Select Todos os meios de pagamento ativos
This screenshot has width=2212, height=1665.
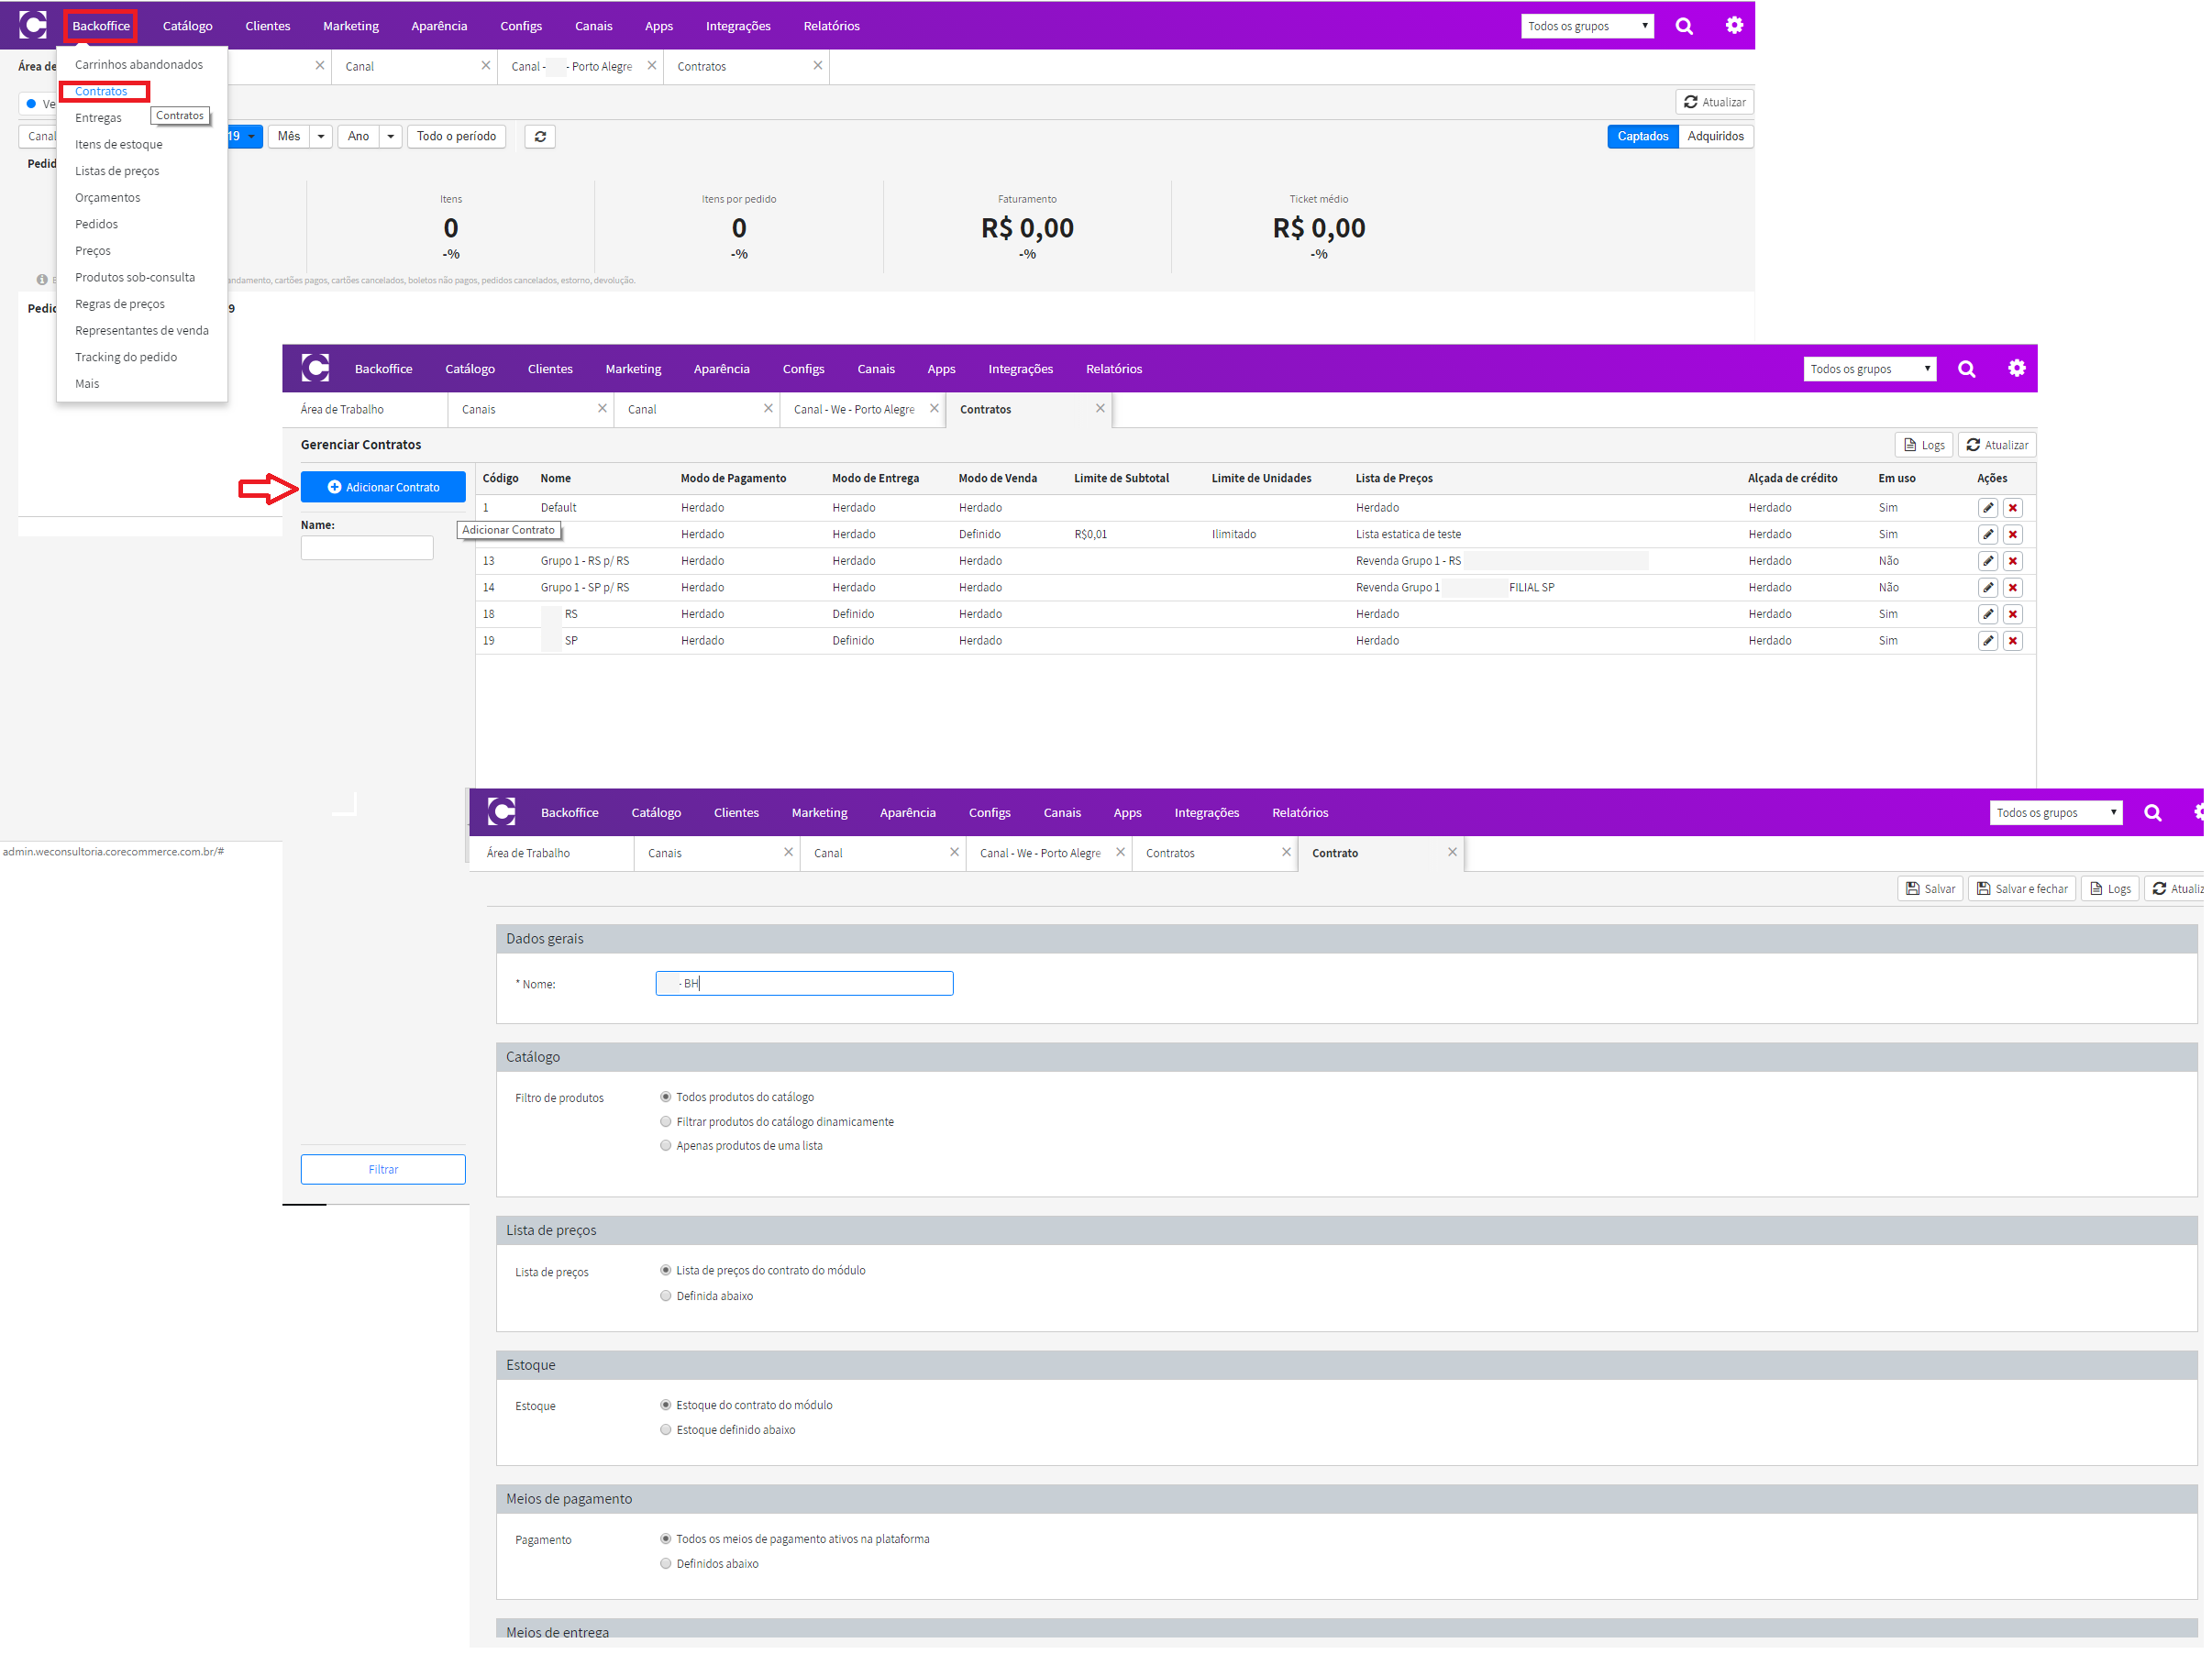click(666, 1540)
